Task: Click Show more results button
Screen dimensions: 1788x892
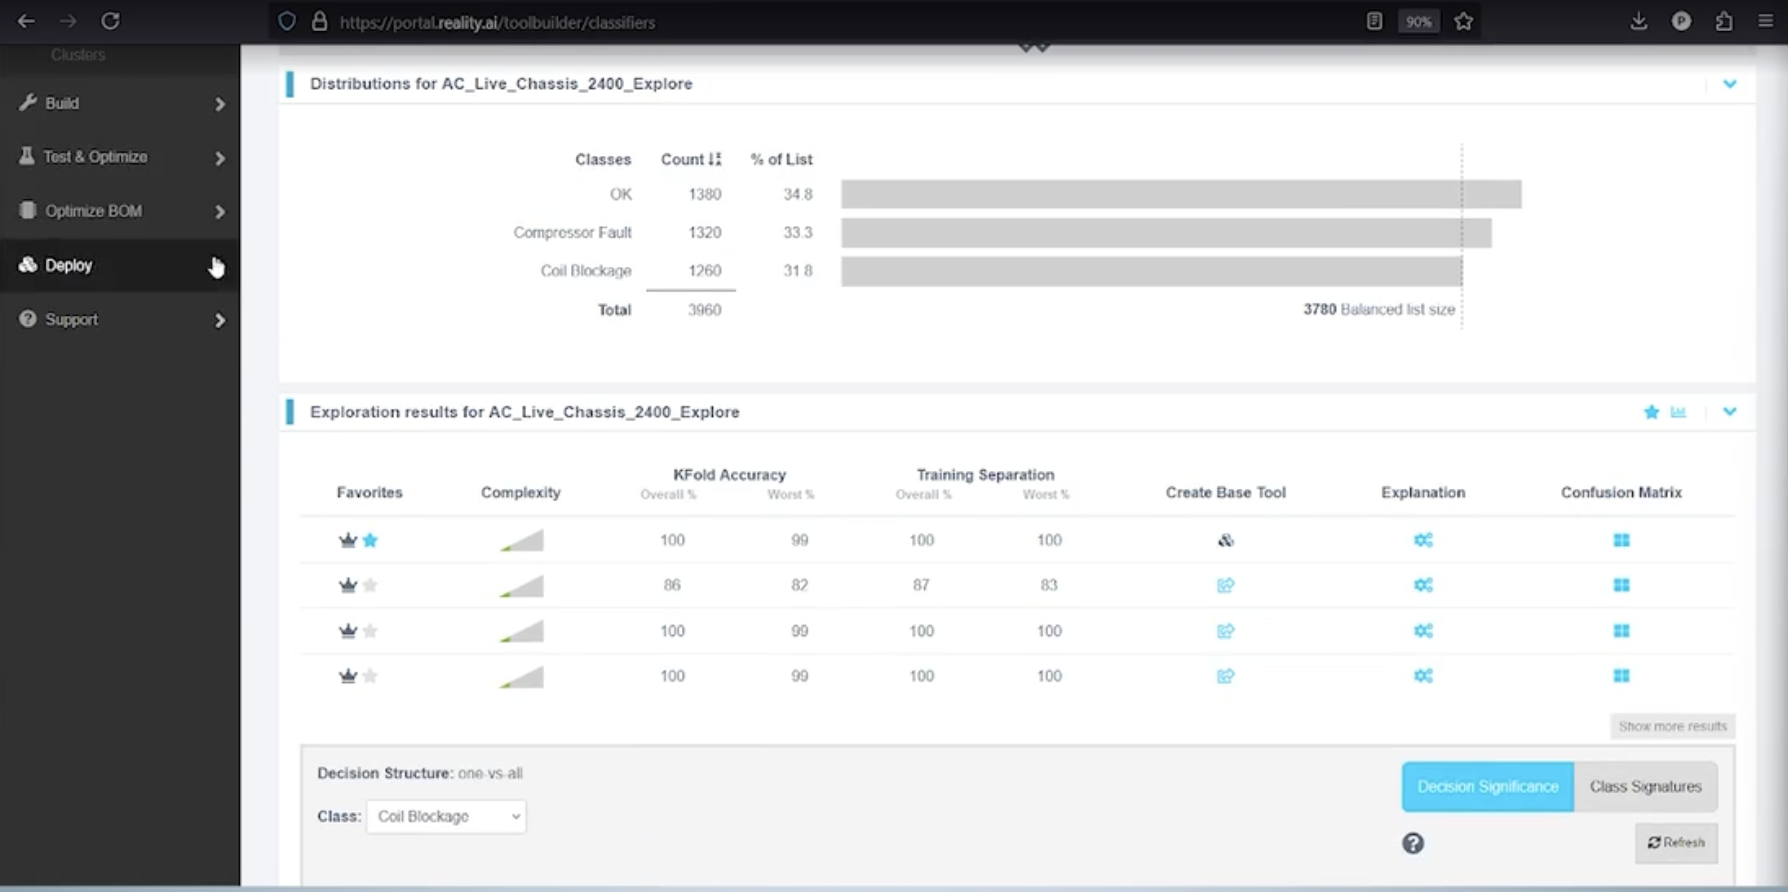Action: 1673,726
